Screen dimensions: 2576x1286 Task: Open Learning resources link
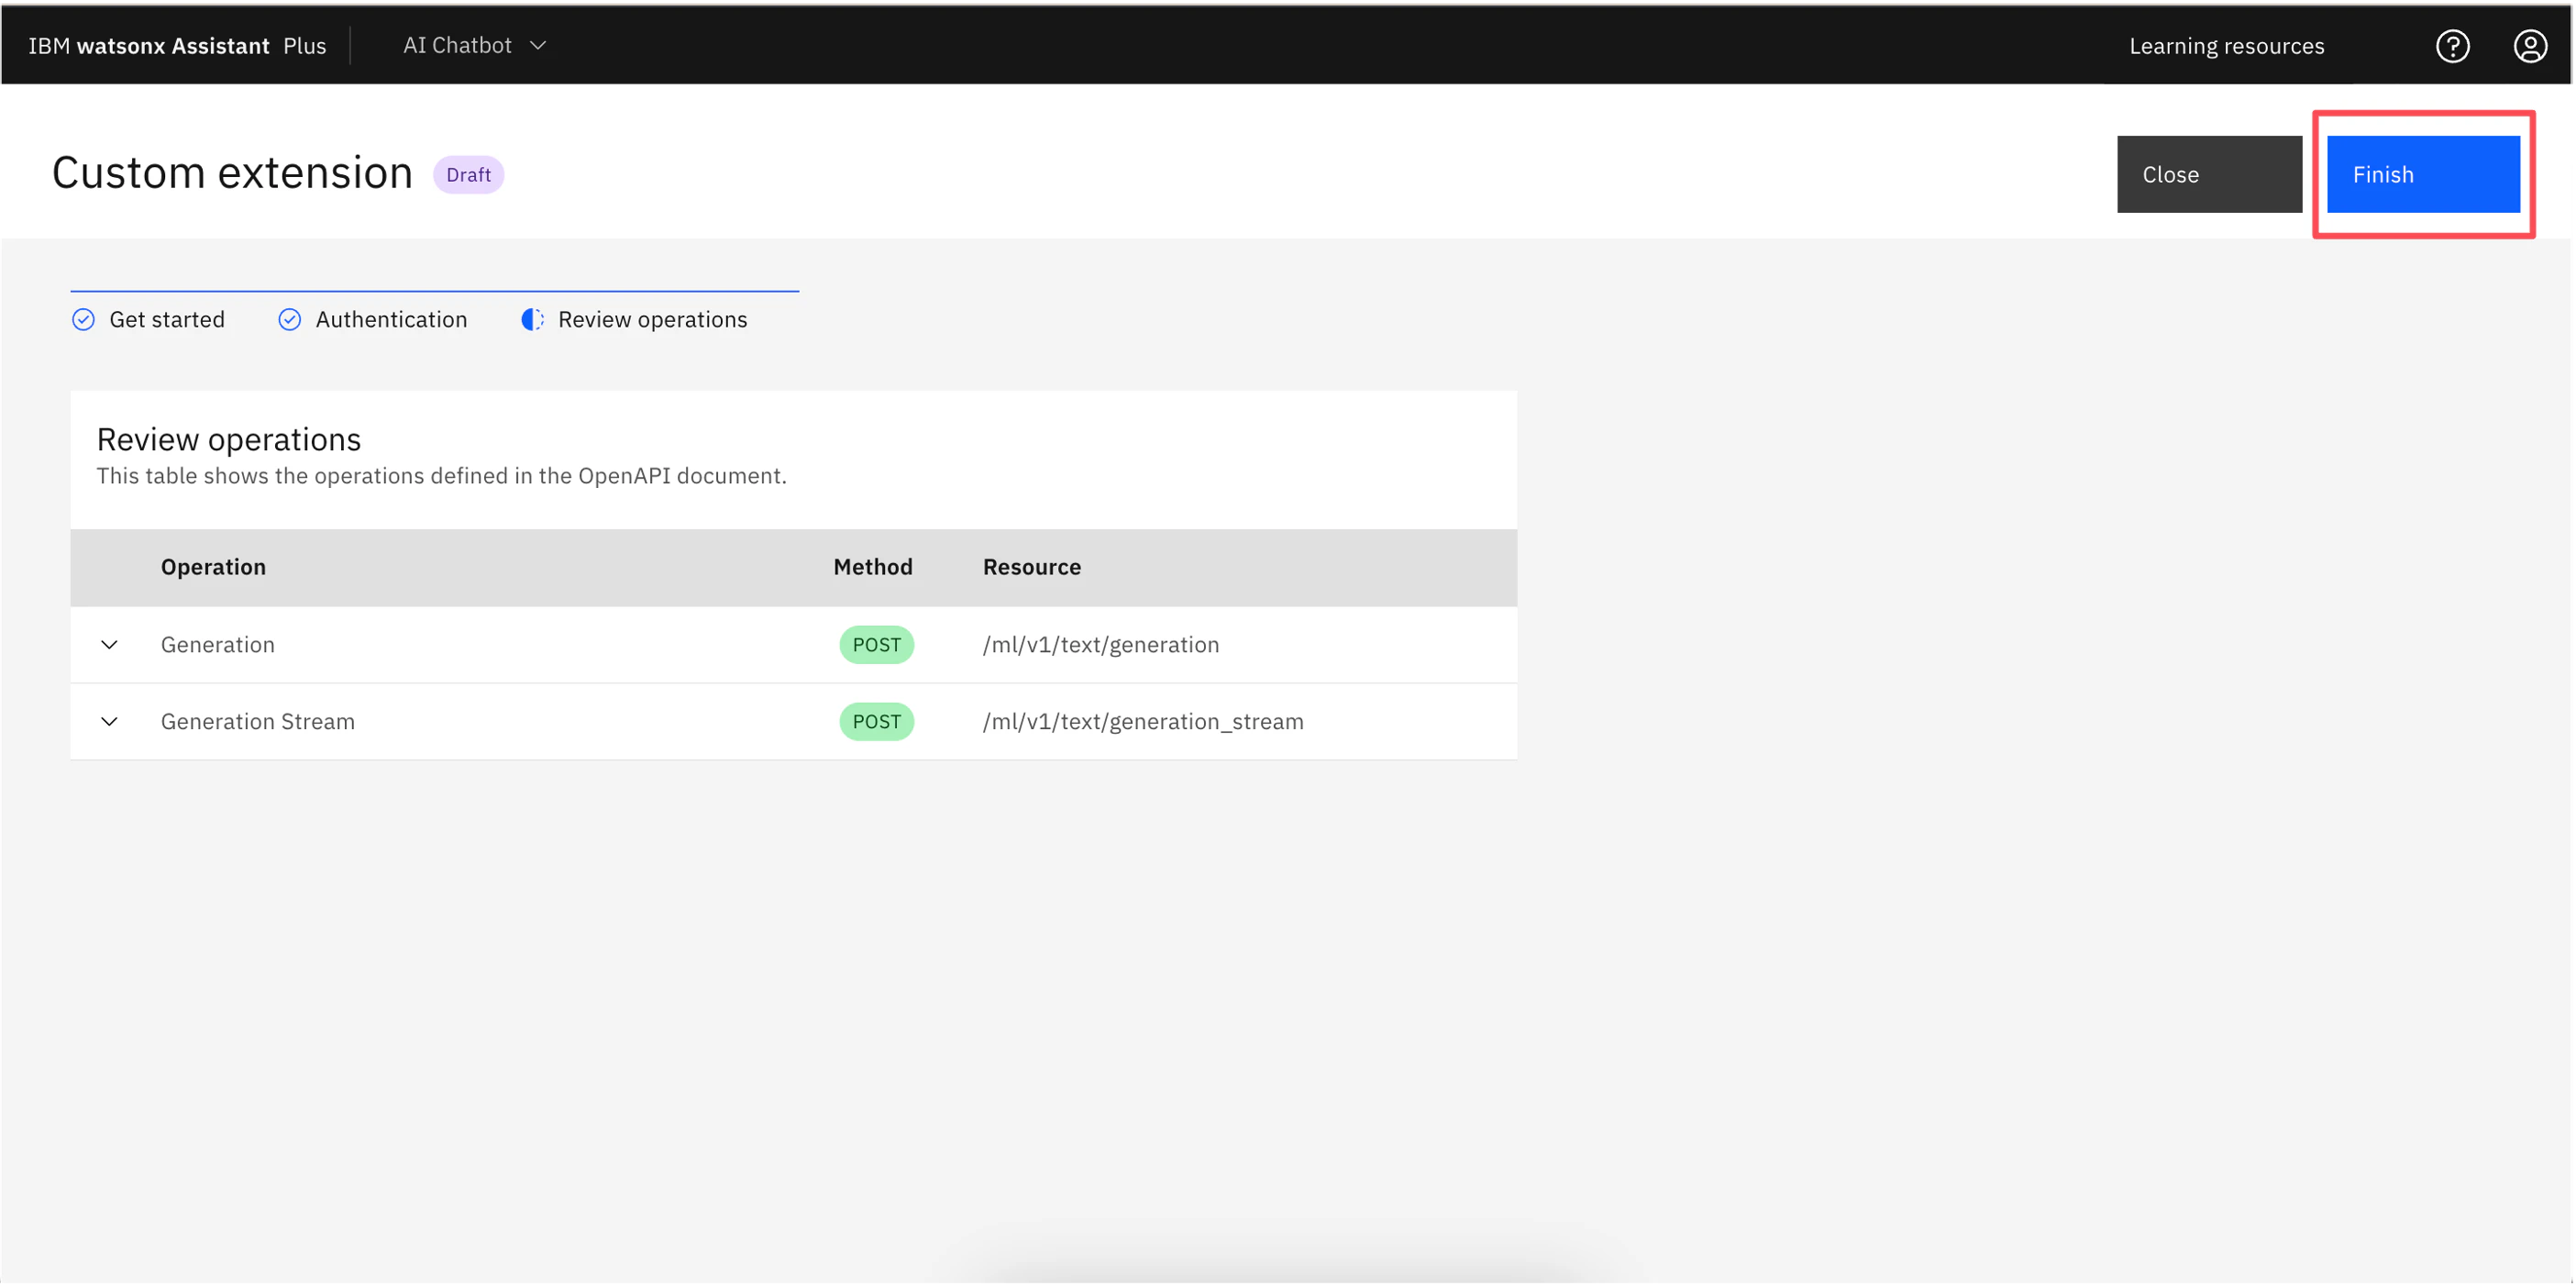pos(2226,46)
